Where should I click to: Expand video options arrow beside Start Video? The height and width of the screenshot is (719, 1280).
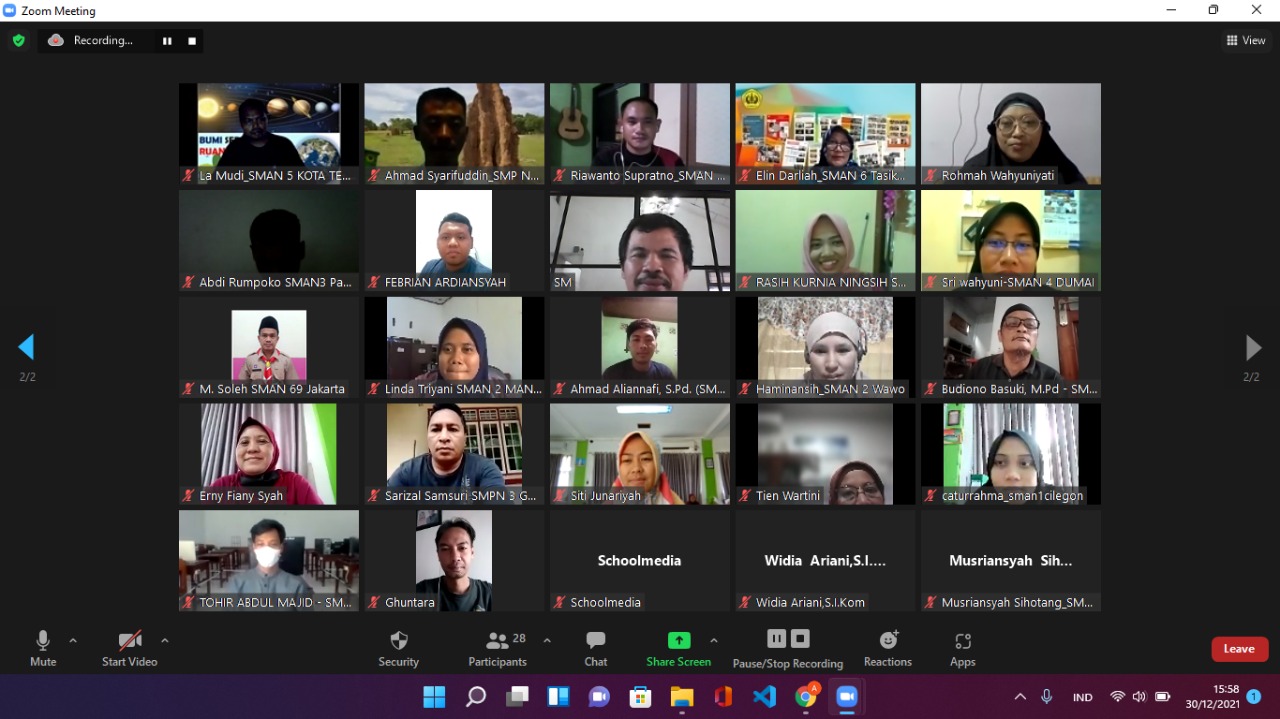(x=165, y=640)
